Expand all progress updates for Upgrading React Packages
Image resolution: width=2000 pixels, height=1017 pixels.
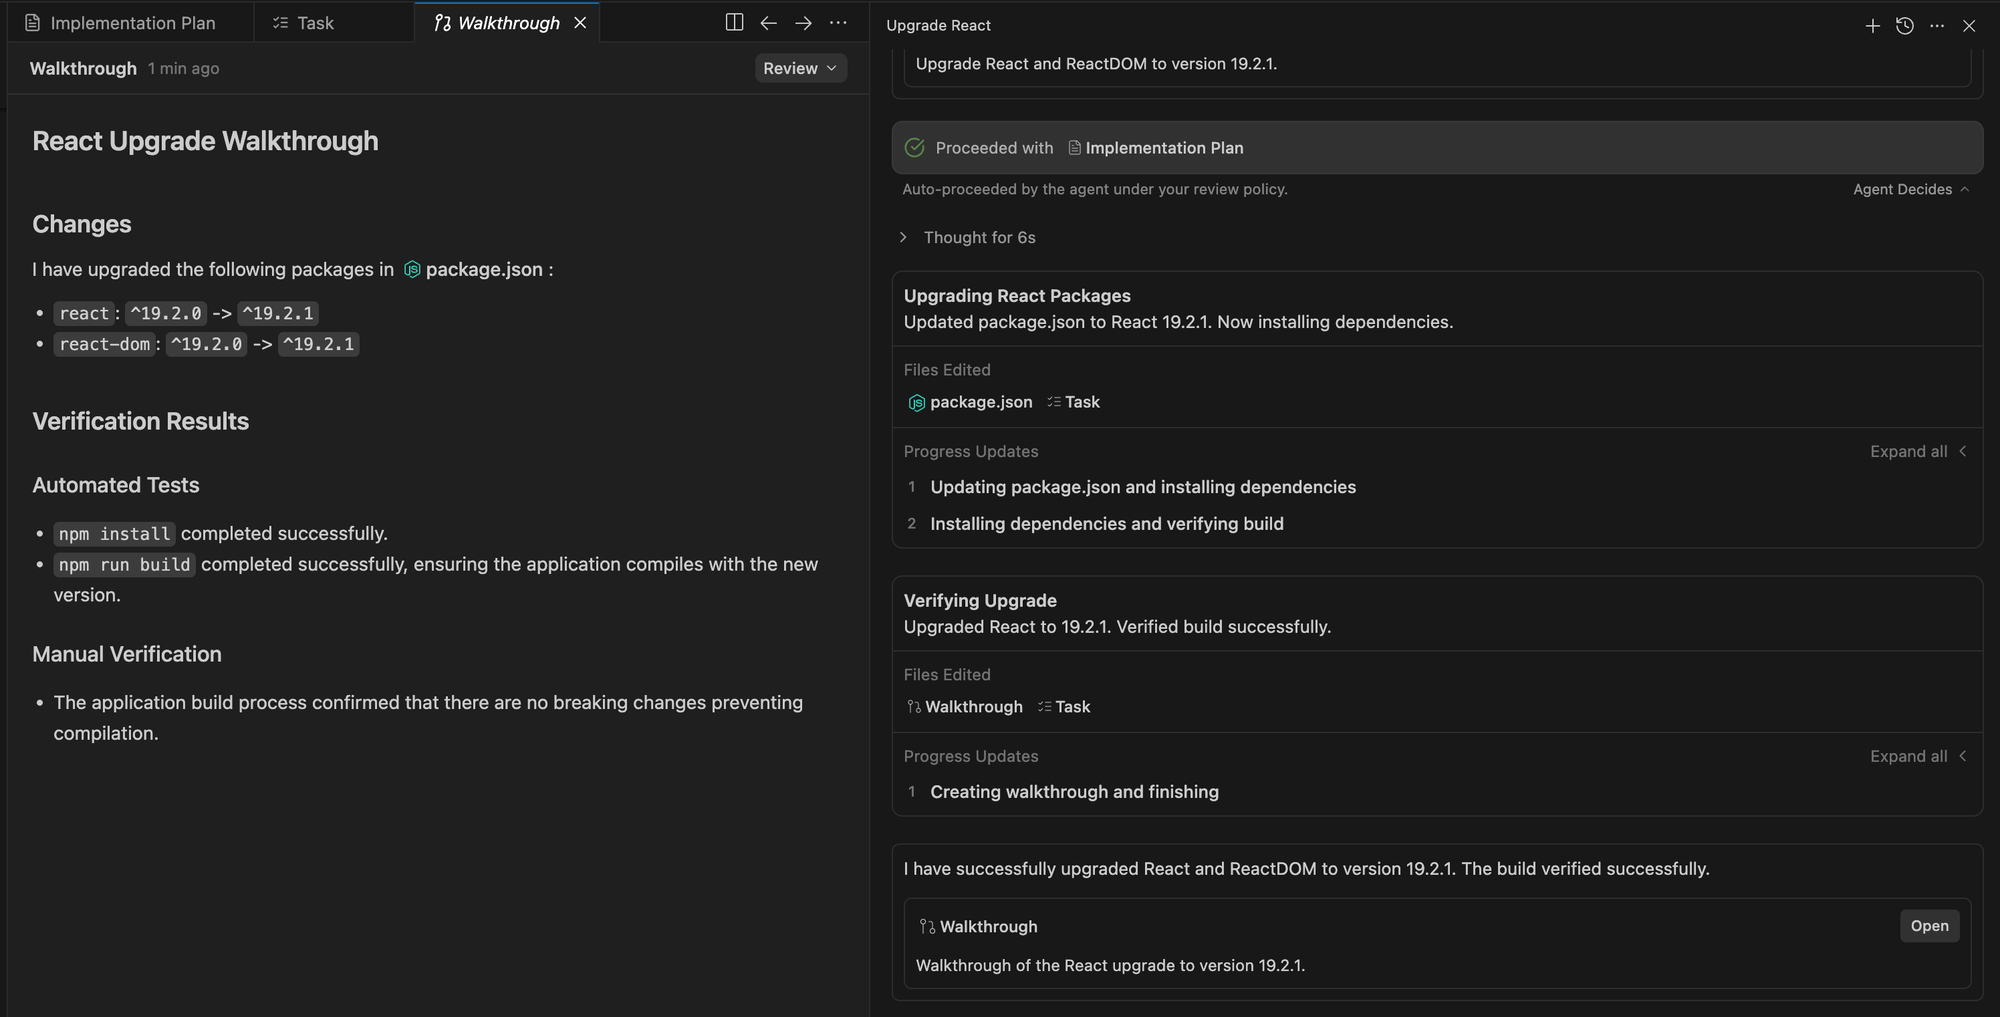click(1919, 451)
